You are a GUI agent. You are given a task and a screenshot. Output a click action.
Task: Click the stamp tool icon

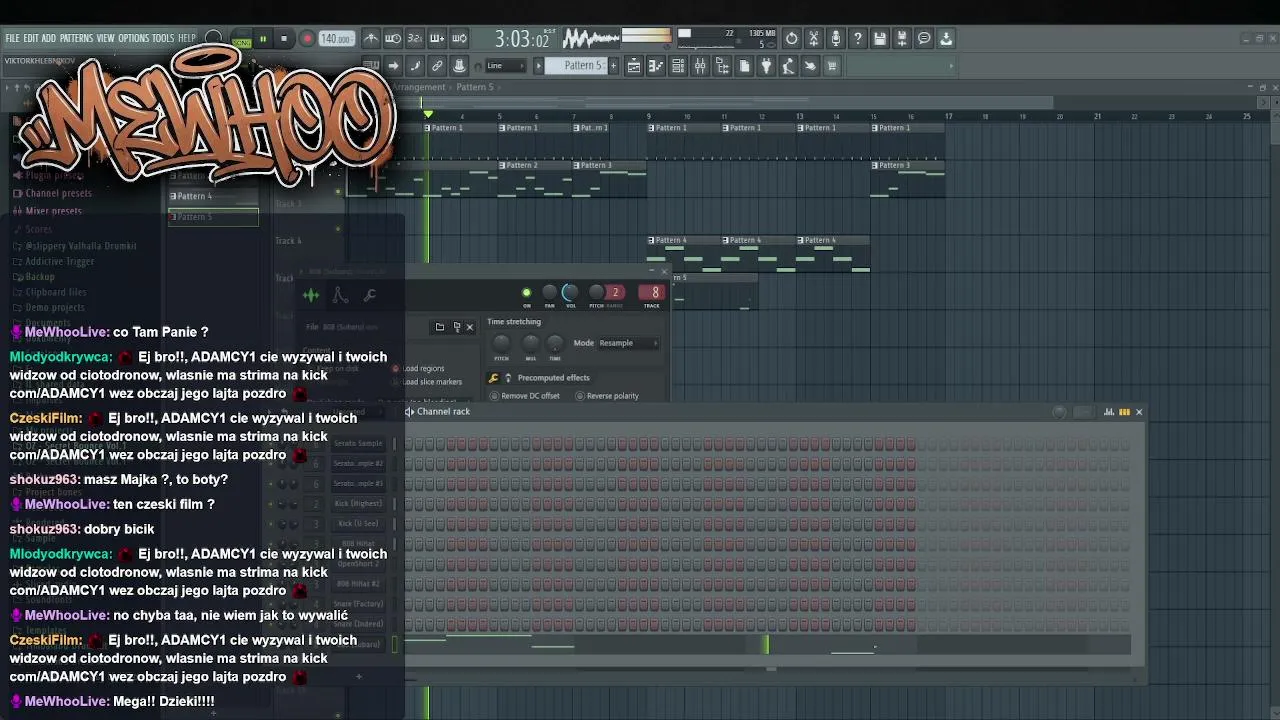[x=459, y=66]
